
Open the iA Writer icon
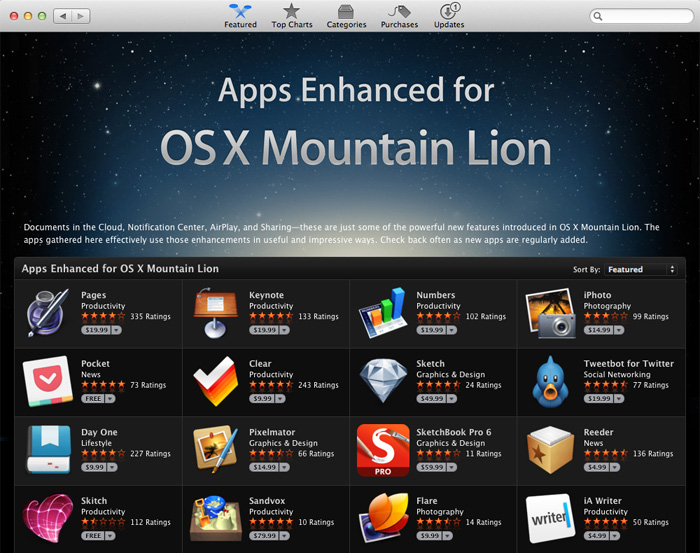click(x=550, y=518)
